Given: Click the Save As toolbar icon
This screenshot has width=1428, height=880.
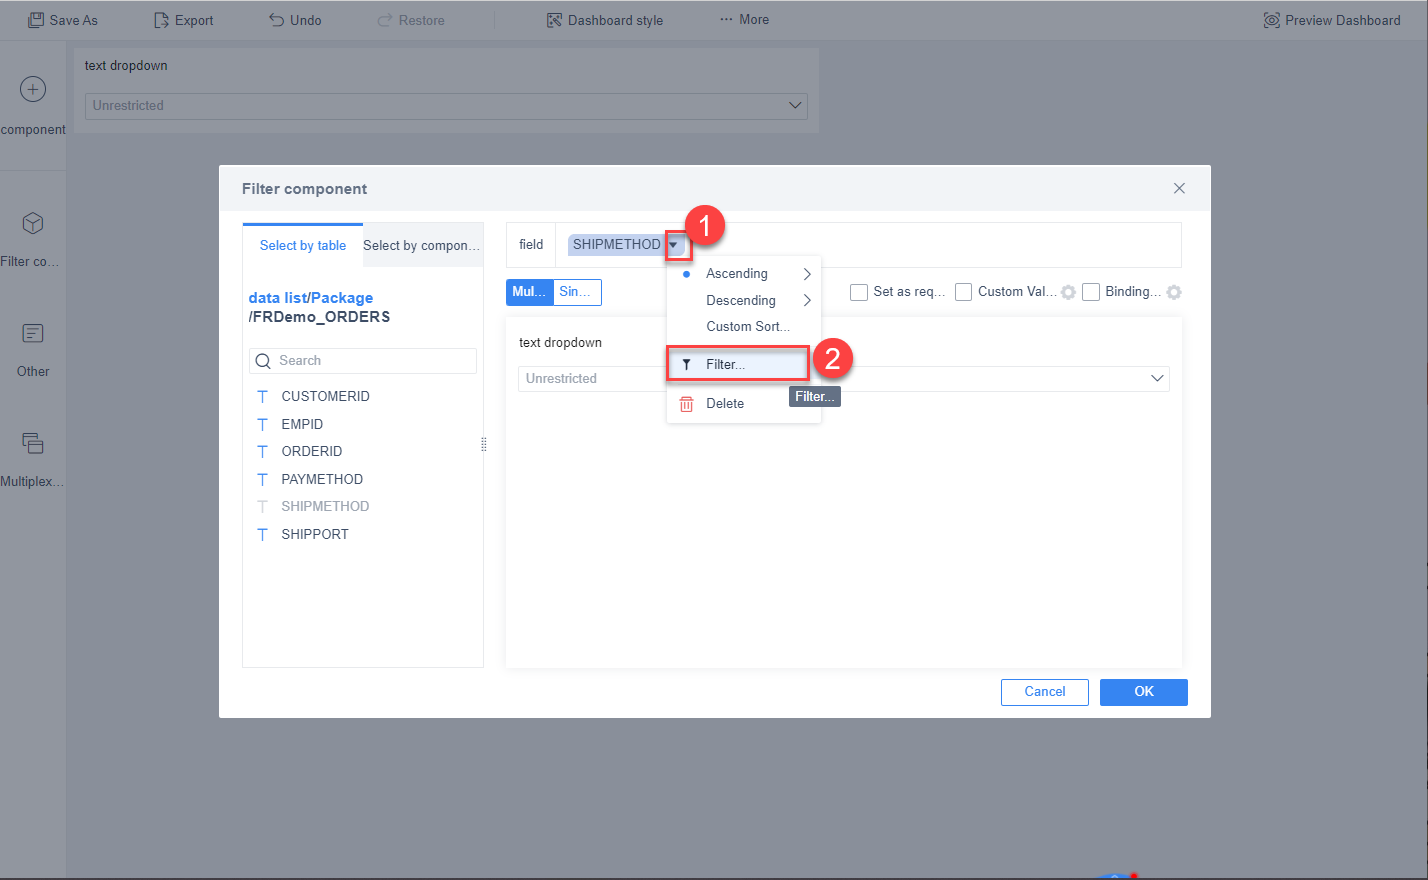Looking at the screenshot, I should click(36, 20).
